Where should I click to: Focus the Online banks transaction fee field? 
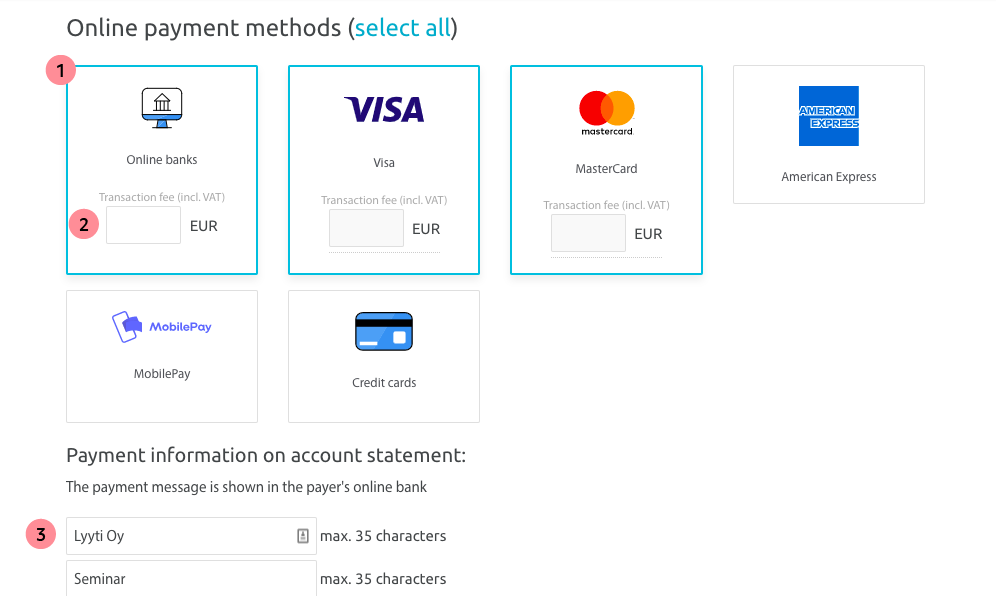[x=144, y=225]
